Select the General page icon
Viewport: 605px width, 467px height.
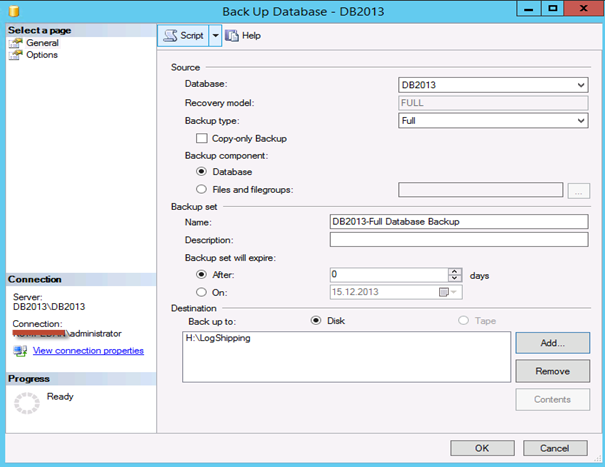(x=16, y=43)
